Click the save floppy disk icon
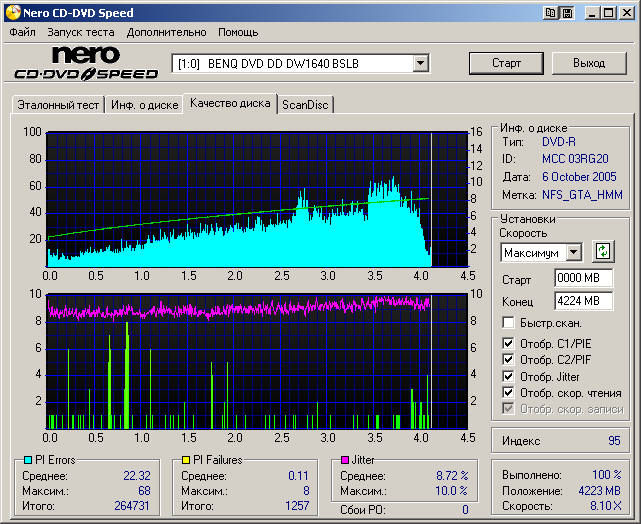 [567, 13]
